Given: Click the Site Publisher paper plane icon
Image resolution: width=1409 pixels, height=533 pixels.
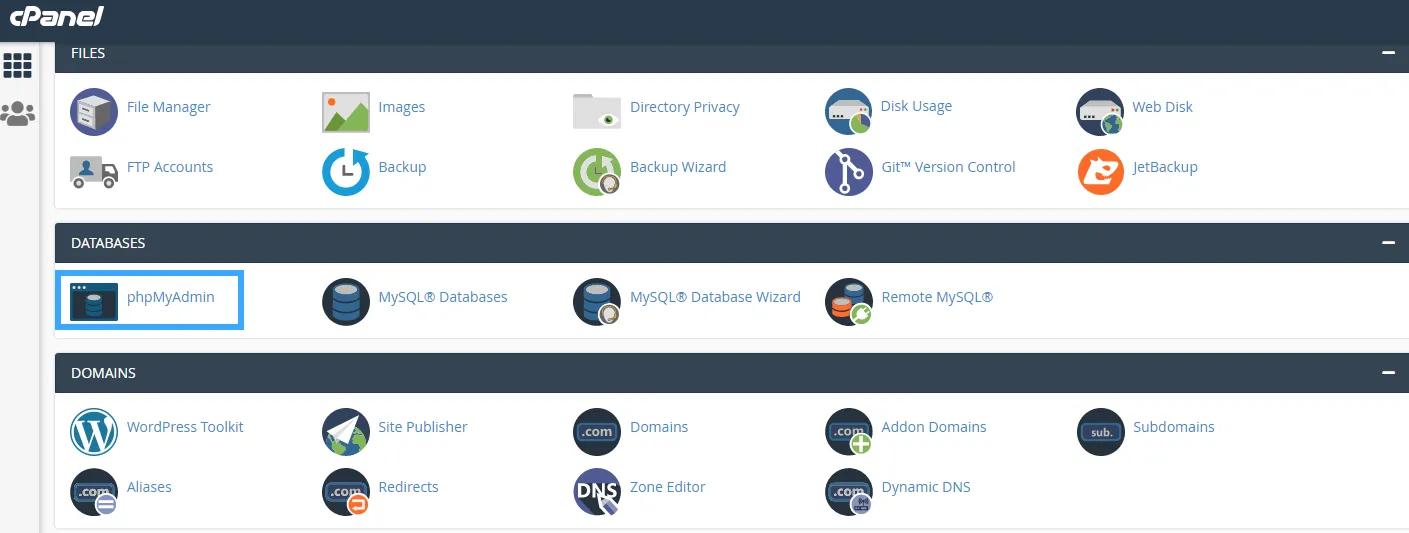Looking at the screenshot, I should point(346,431).
